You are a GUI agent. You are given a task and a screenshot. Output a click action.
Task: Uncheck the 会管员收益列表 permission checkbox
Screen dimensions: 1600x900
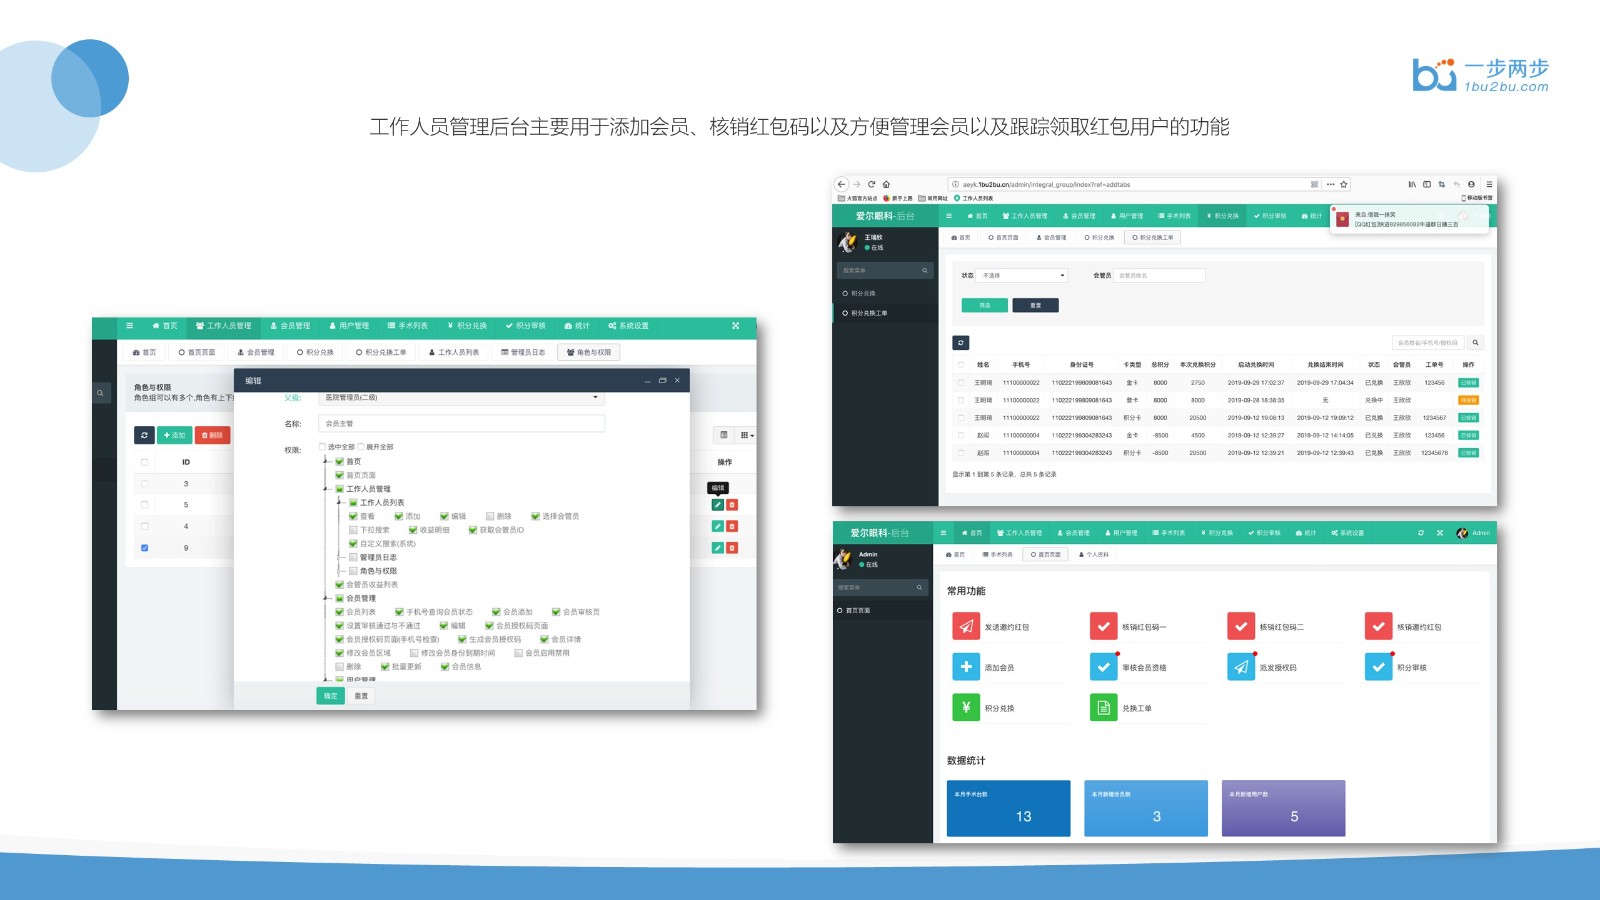pos(339,584)
